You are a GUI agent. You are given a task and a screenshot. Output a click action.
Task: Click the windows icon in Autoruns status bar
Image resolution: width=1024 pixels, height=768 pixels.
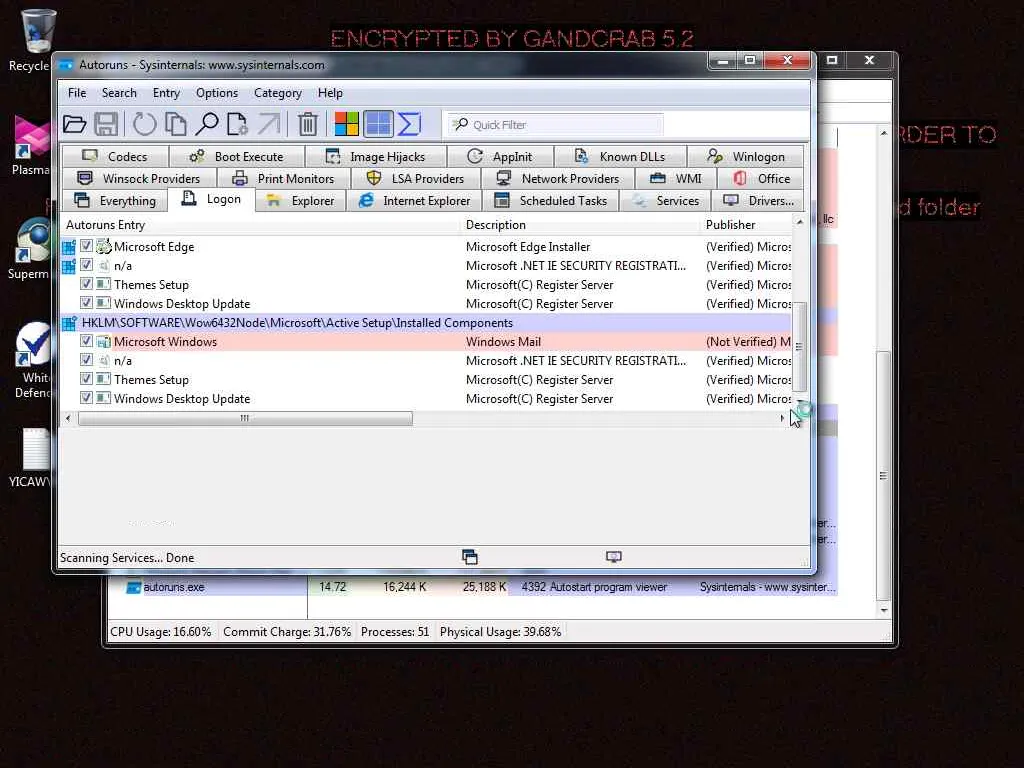pyautogui.click(x=470, y=557)
